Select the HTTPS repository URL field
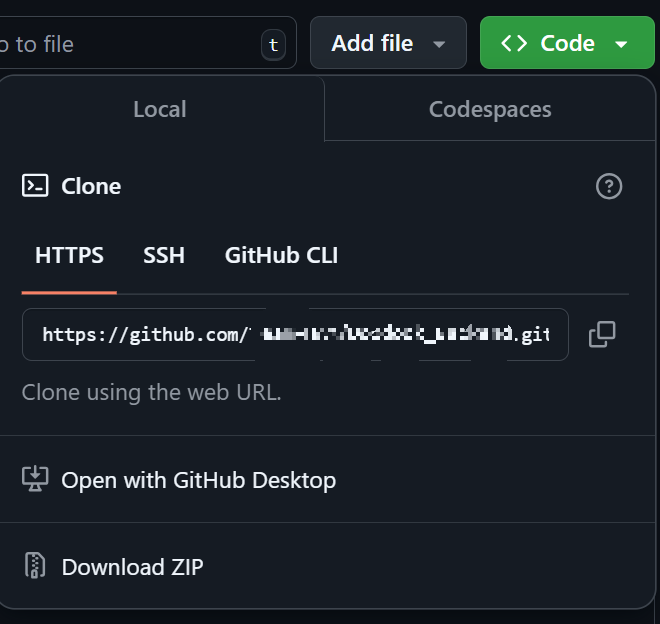Image resolution: width=660 pixels, height=624 pixels. coord(295,334)
